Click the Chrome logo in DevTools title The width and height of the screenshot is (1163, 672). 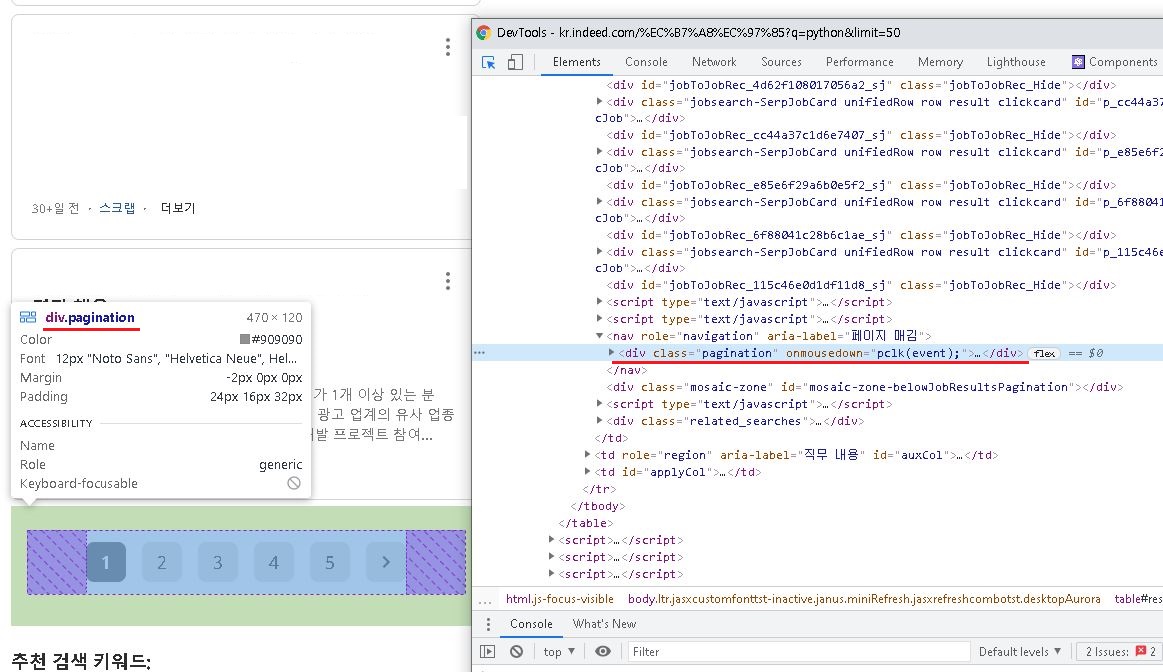coord(484,33)
